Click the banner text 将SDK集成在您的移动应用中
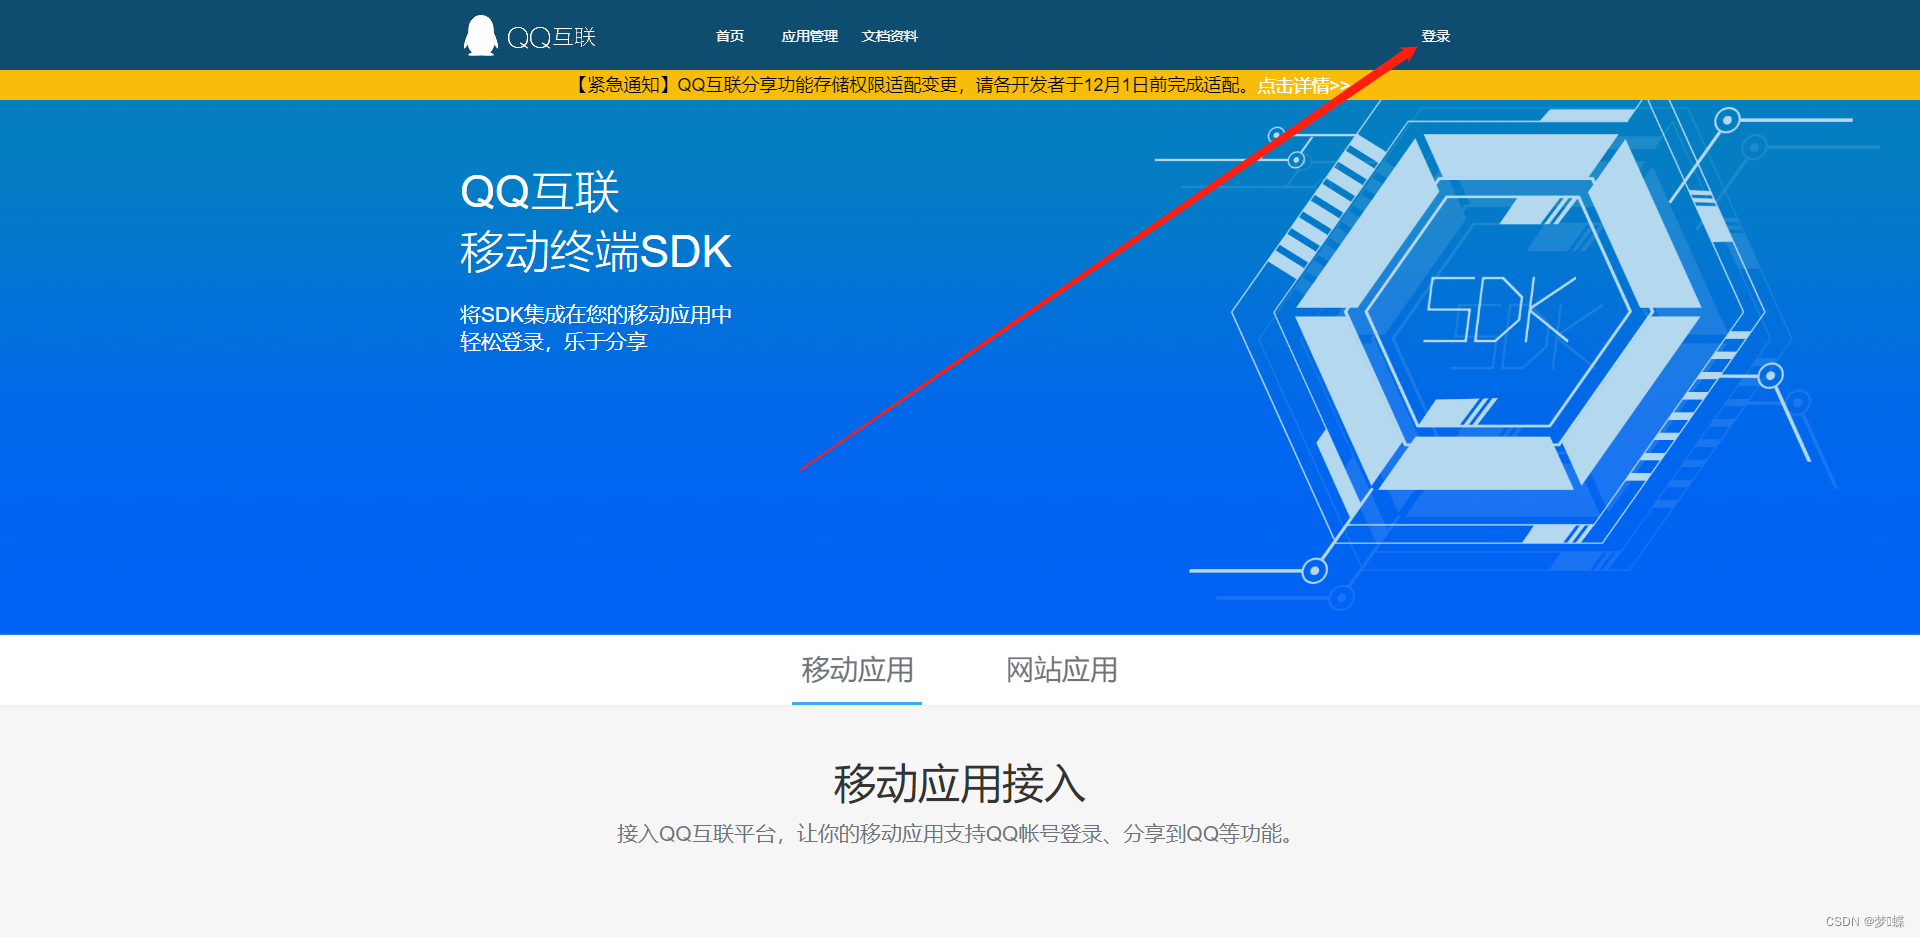This screenshot has width=1920, height=937. coord(596,314)
